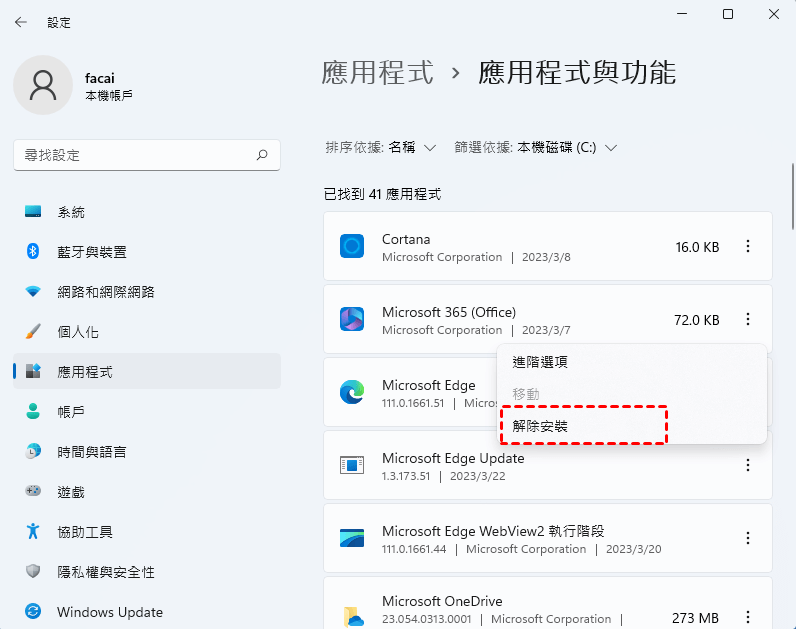796x629 pixels.
Task: Click the search magnifier icon
Action: (x=262, y=155)
